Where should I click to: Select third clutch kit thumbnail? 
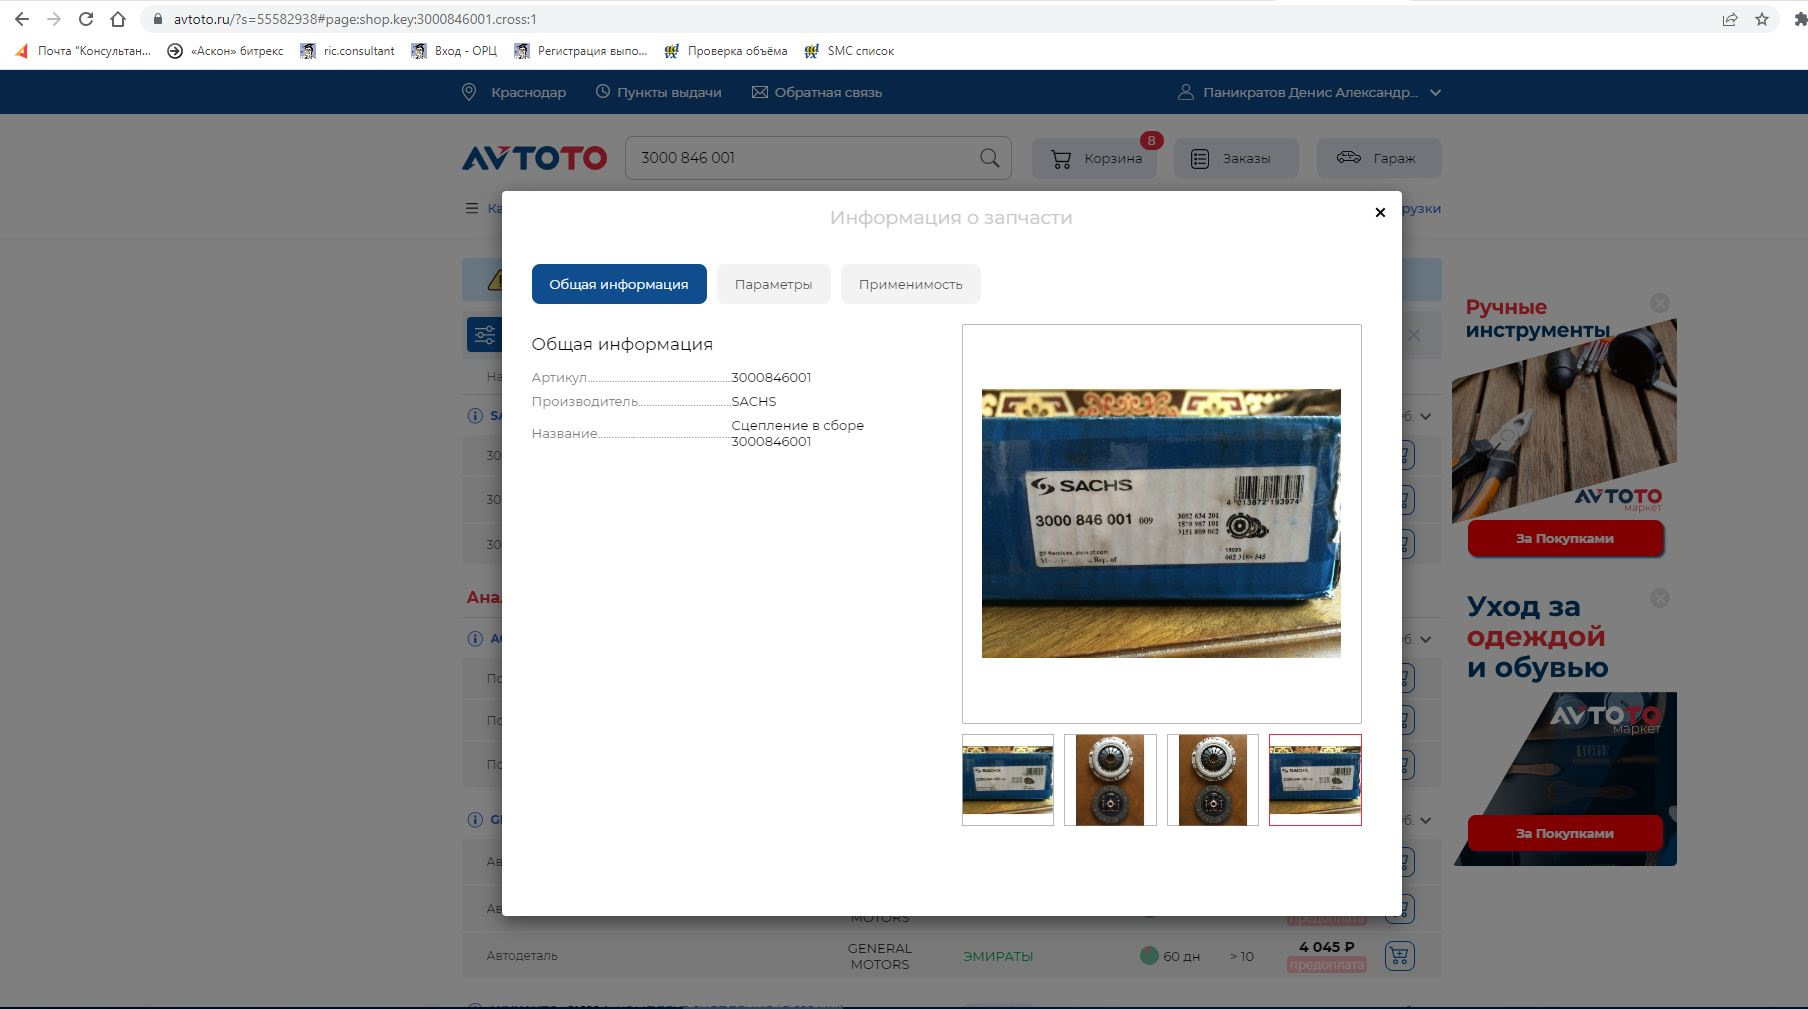[x=1213, y=780]
